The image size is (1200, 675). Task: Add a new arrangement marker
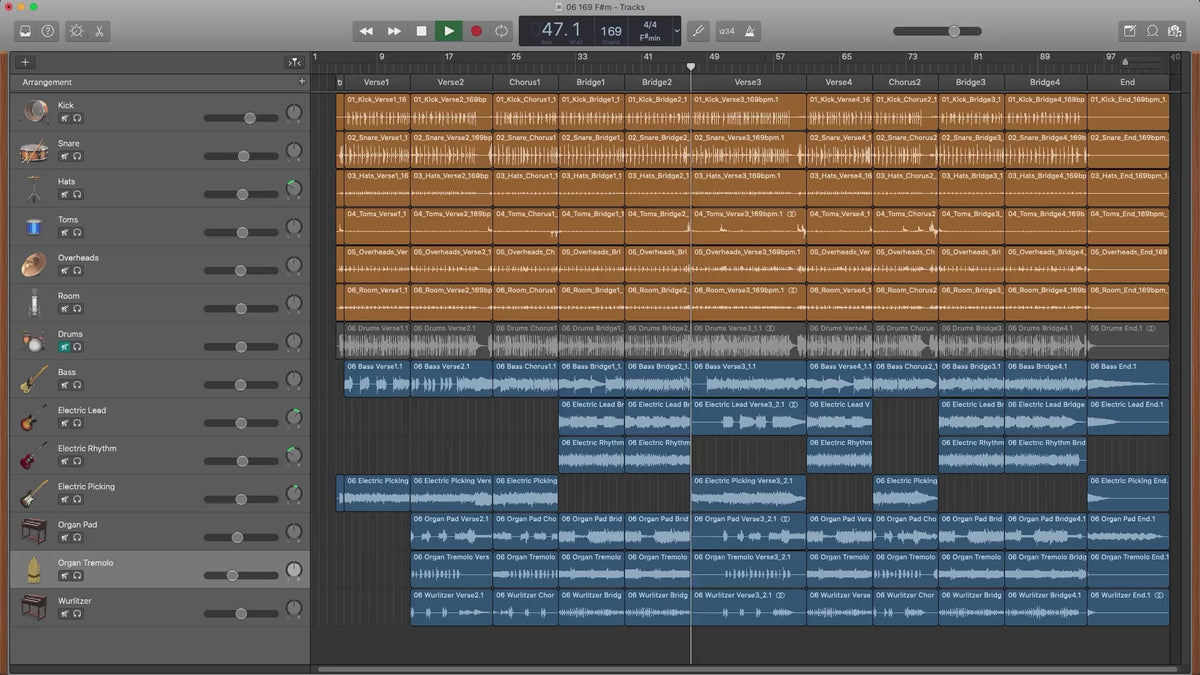coord(302,82)
